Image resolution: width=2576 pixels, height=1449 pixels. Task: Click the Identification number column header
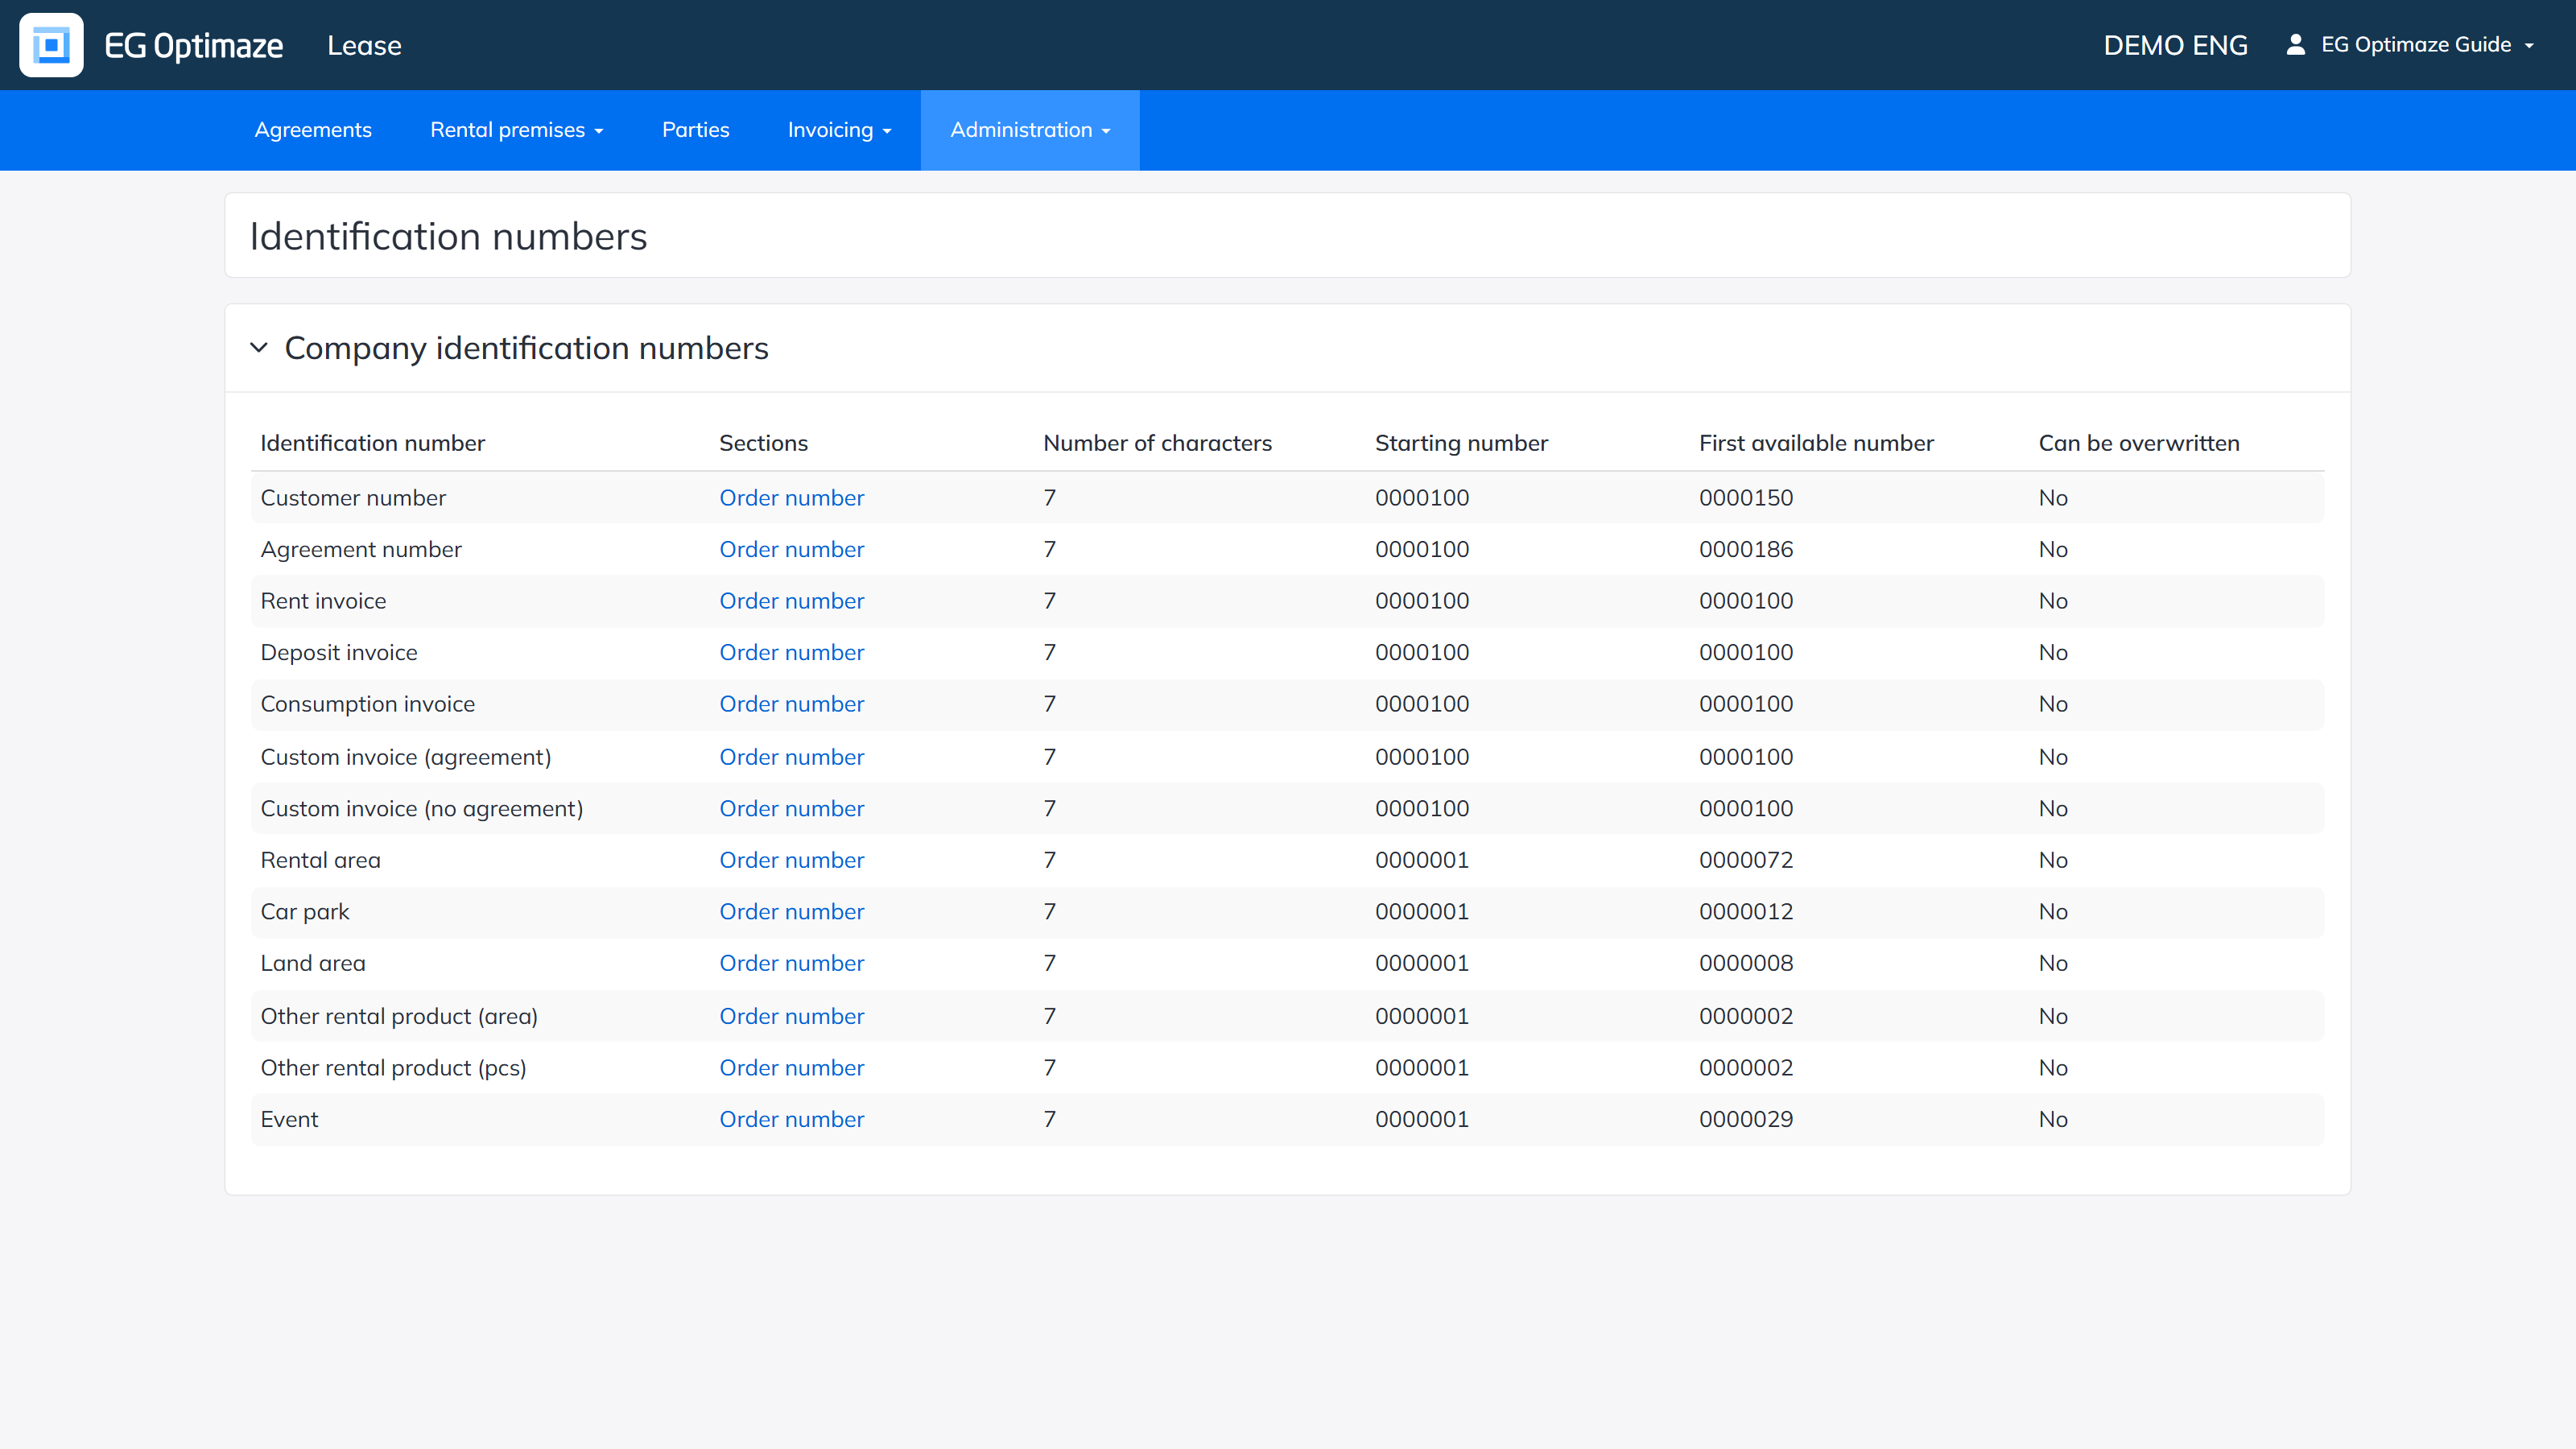[x=373, y=443]
